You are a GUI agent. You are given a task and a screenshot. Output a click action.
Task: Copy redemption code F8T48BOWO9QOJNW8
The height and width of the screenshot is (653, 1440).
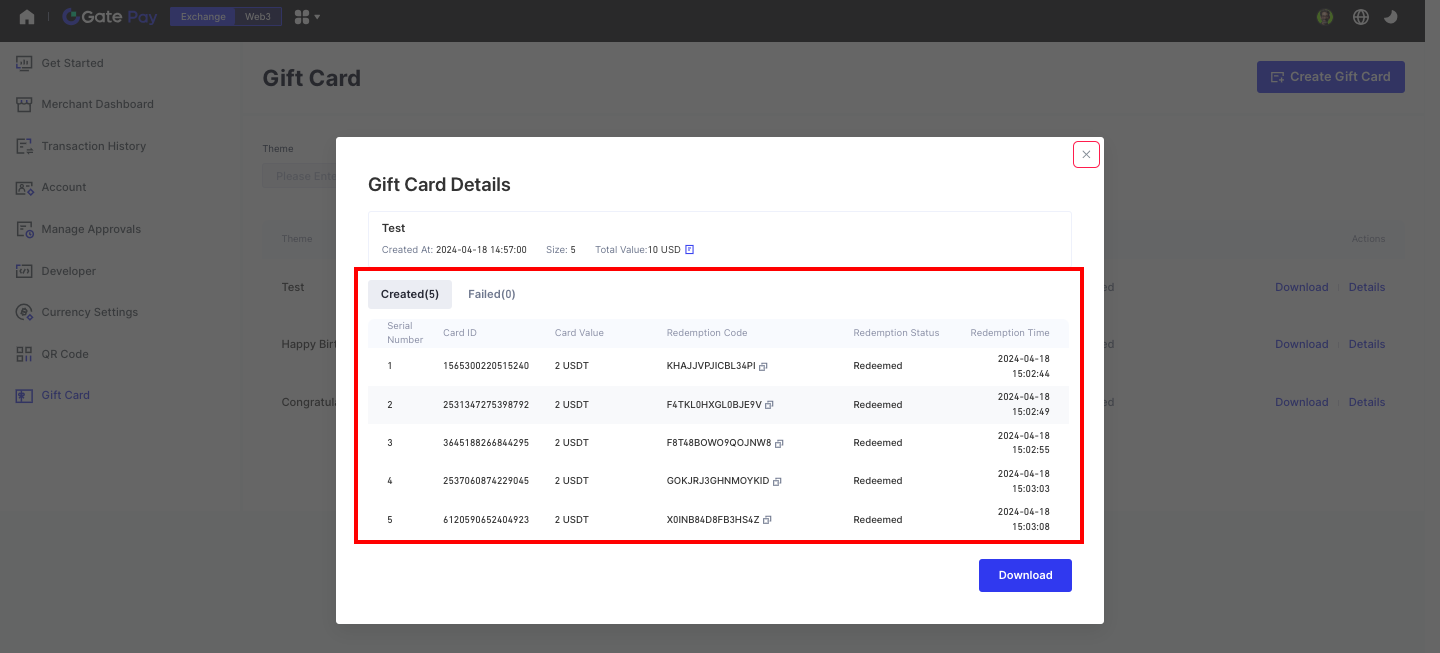pos(779,443)
